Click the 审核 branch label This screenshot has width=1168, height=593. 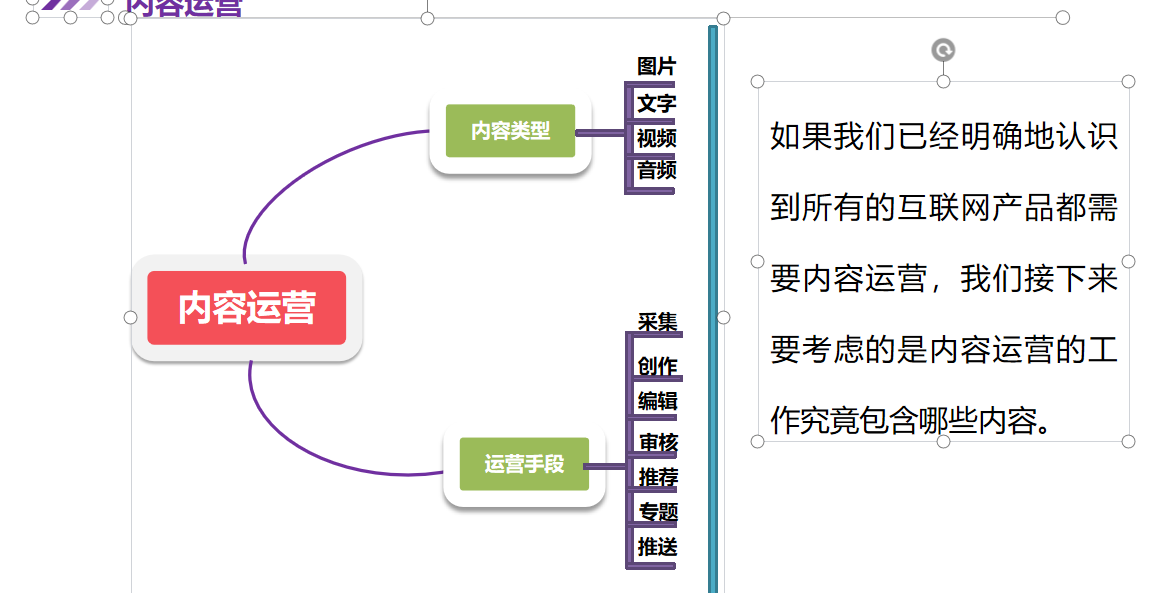(x=658, y=443)
